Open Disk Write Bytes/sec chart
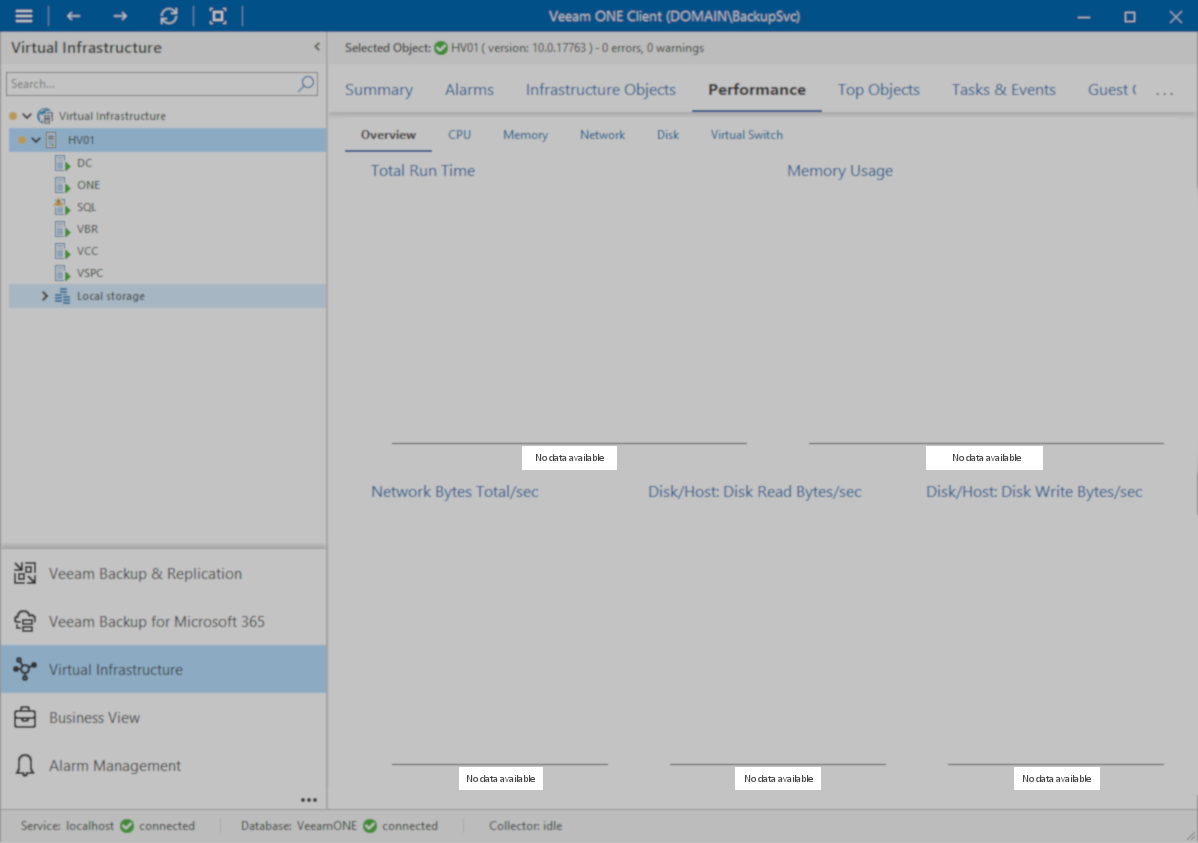This screenshot has width=1198, height=843. [x=1034, y=491]
